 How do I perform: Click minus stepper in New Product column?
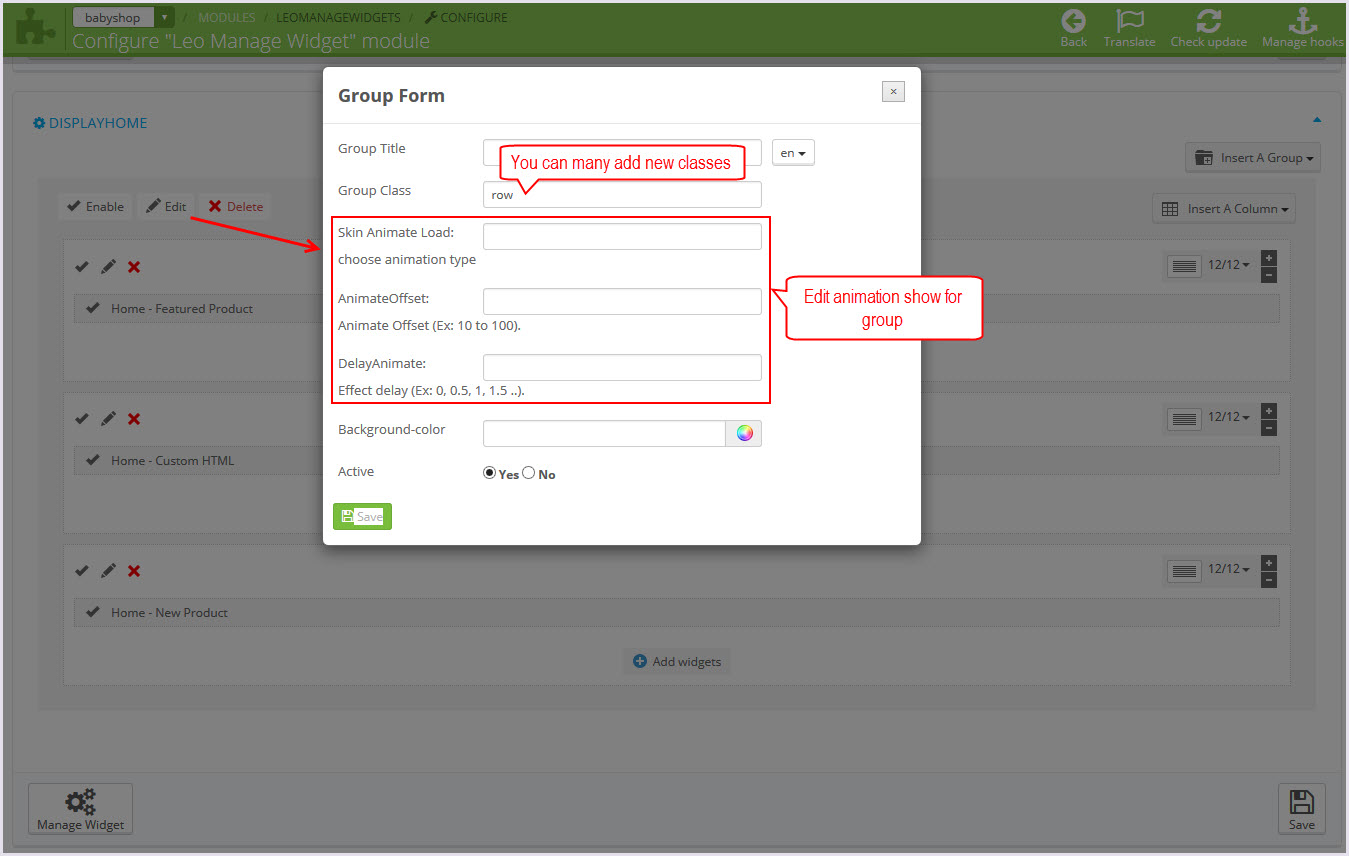1269,579
